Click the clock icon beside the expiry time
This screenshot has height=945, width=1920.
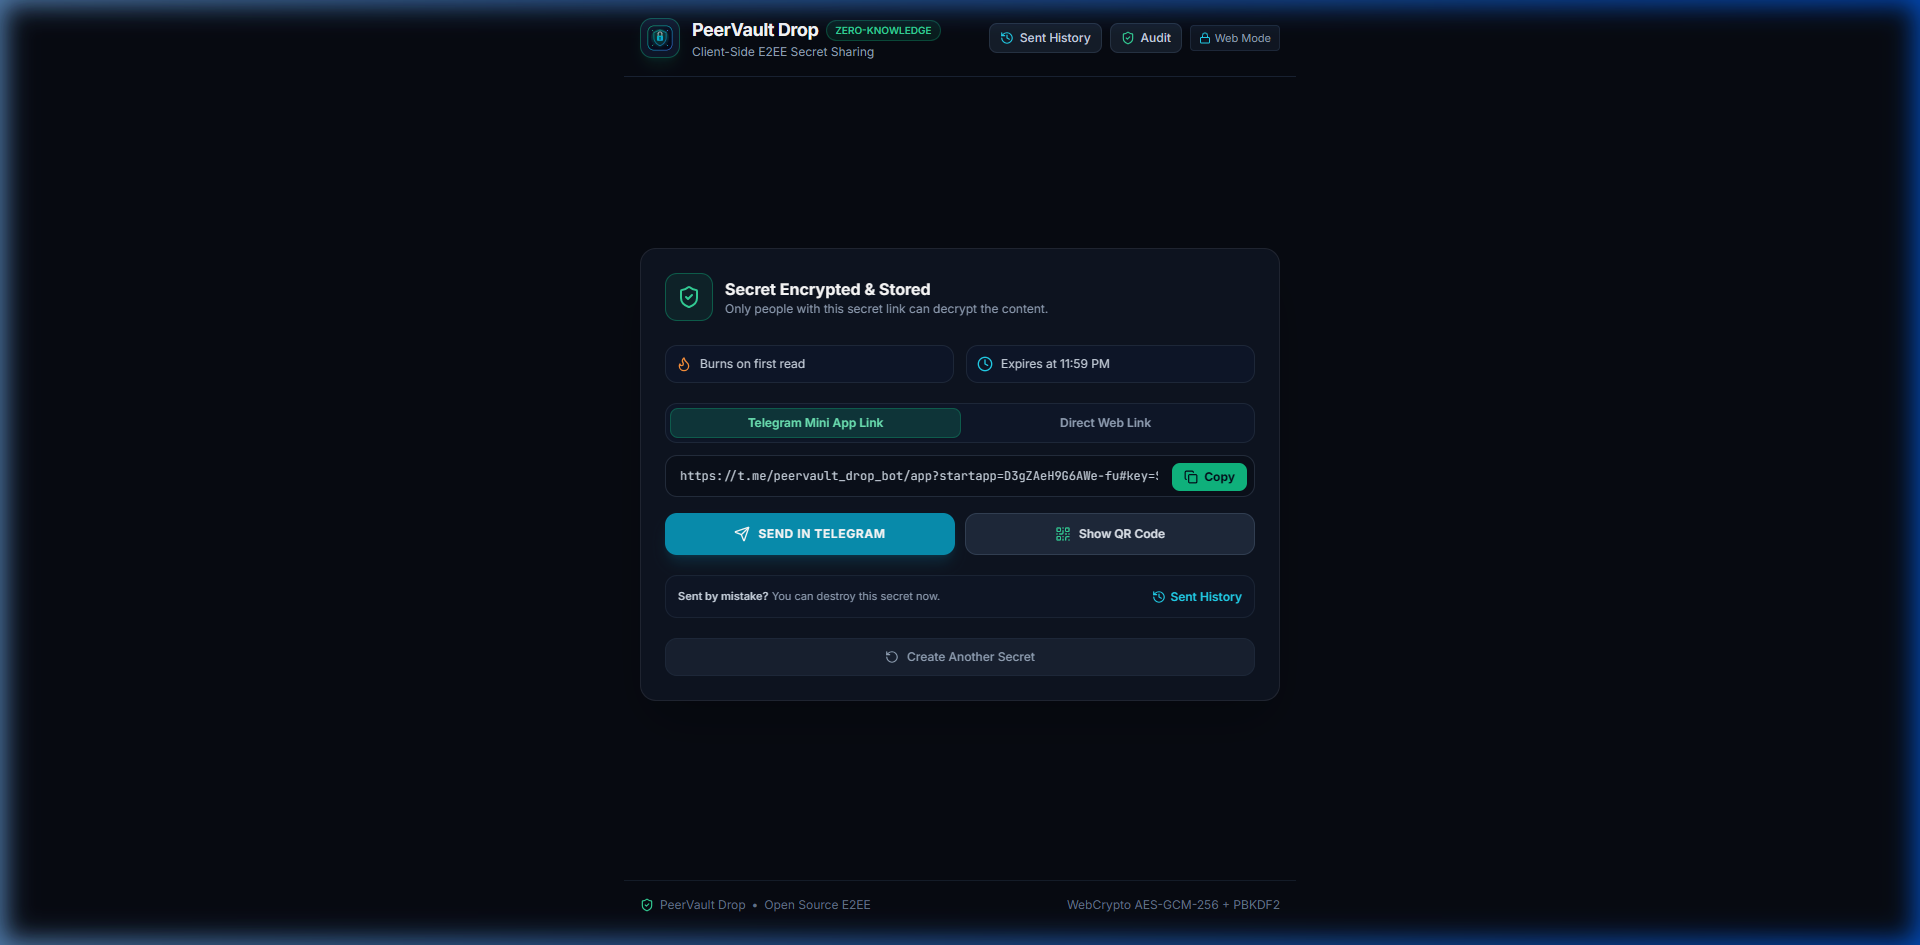tap(985, 364)
